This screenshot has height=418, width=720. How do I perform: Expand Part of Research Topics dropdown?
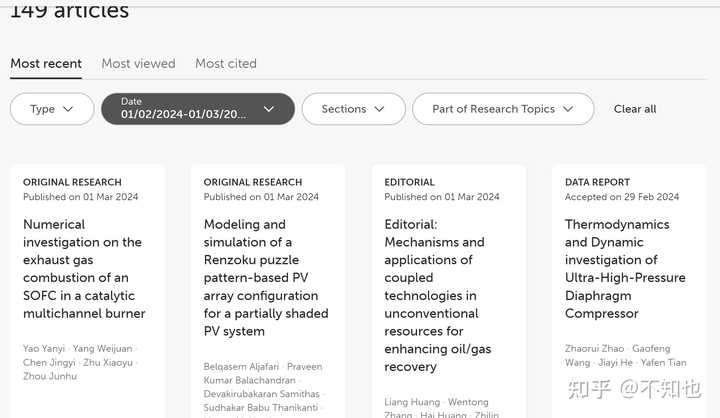503,109
